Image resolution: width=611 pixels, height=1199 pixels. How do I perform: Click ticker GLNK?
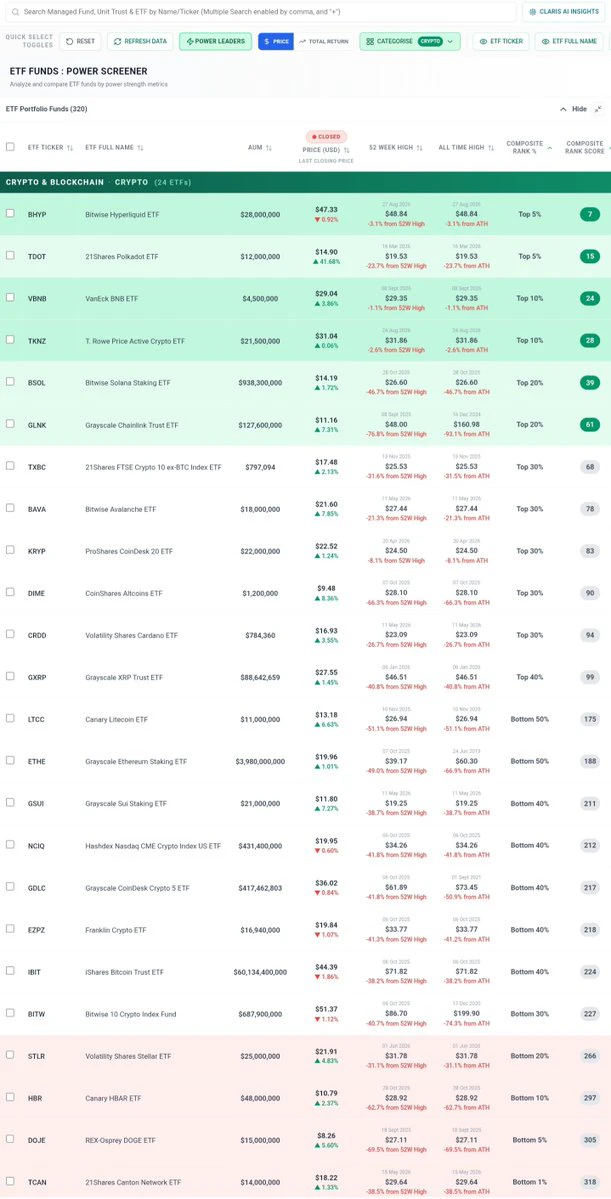pos(37,425)
